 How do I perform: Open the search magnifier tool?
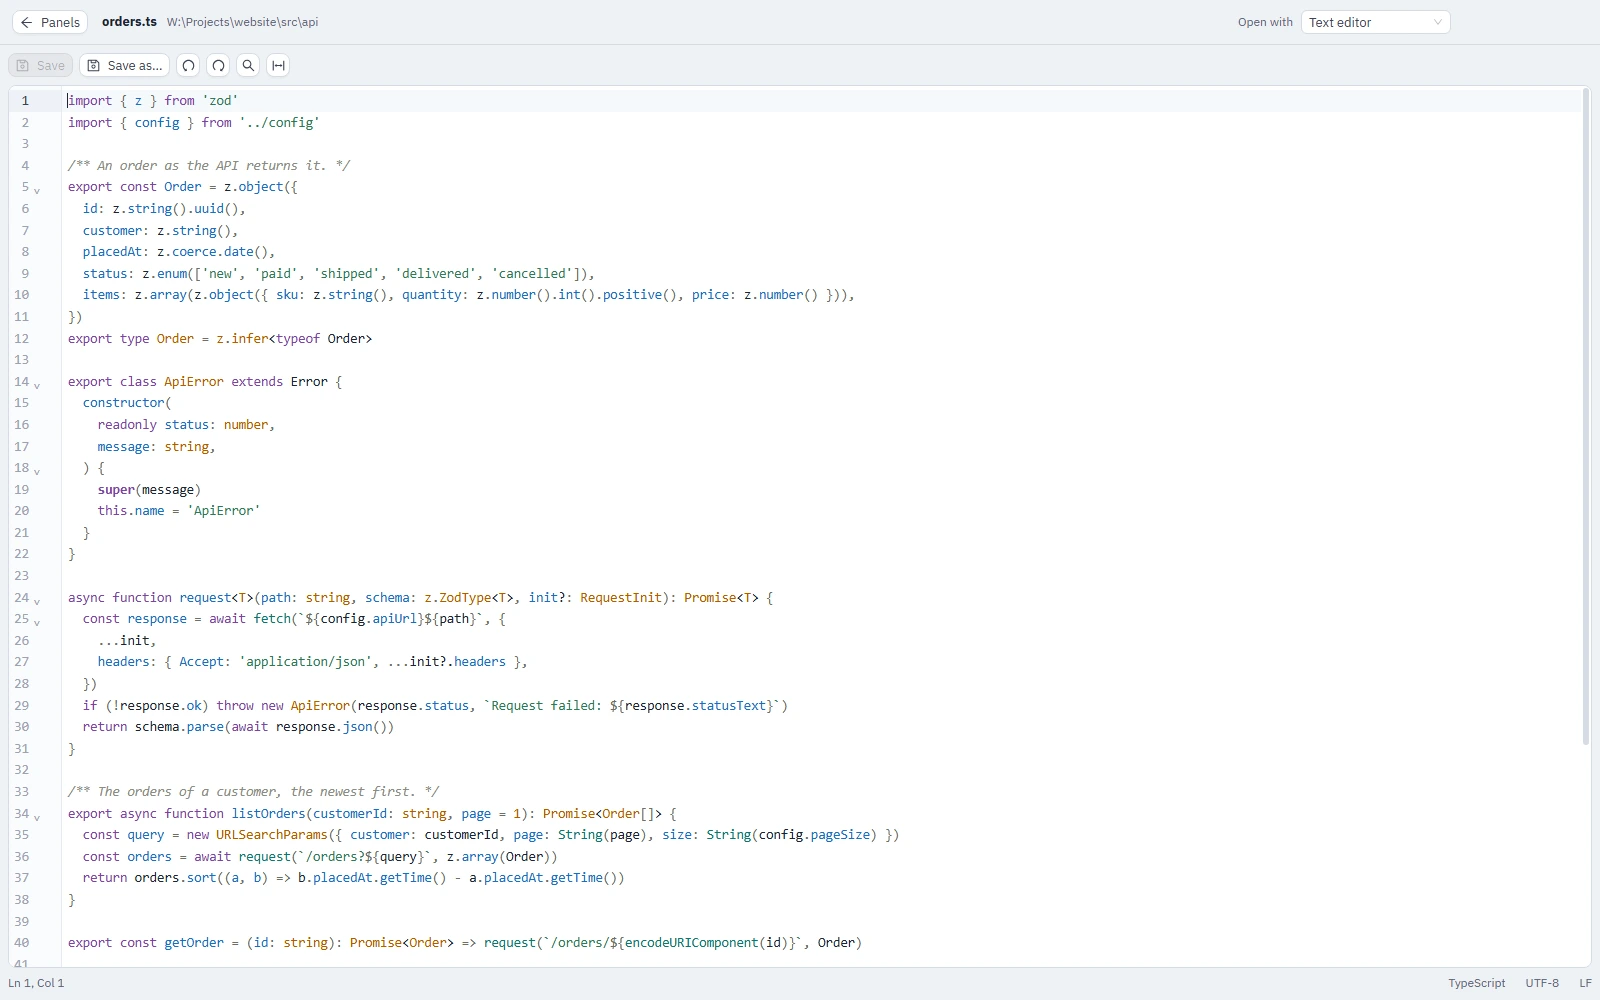pos(248,66)
